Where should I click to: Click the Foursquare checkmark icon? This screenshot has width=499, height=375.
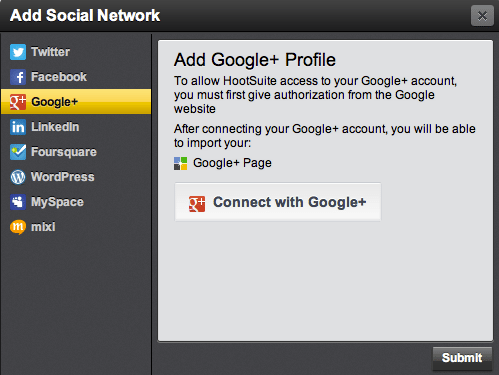coord(18,152)
